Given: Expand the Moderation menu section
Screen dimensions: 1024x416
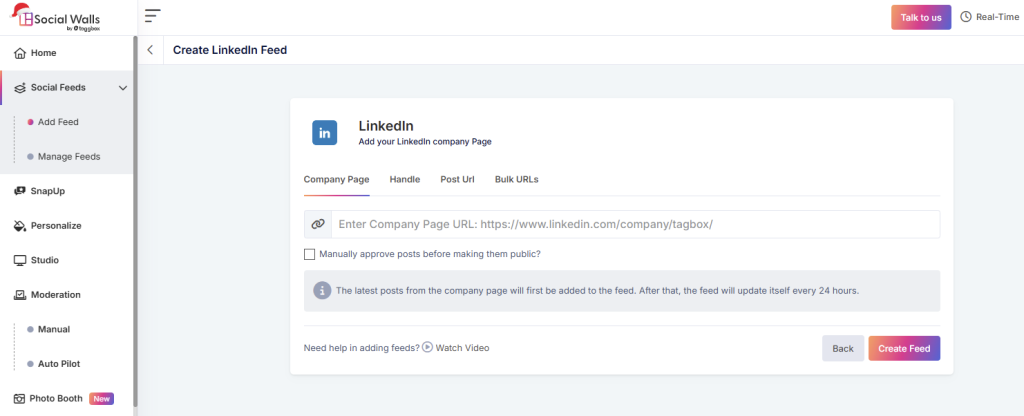Looking at the screenshot, I should coord(56,295).
